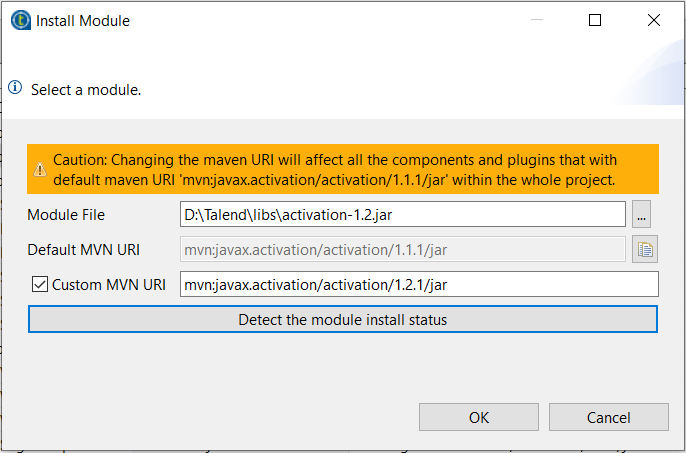
Task: Maximize the Install Module window
Action: (x=595, y=20)
